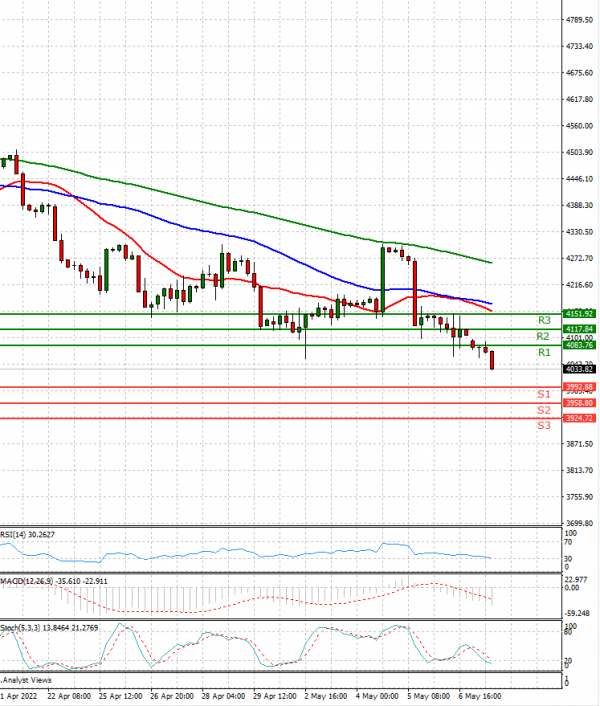Click the 4503.90 price axis value

click(x=579, y=153)
